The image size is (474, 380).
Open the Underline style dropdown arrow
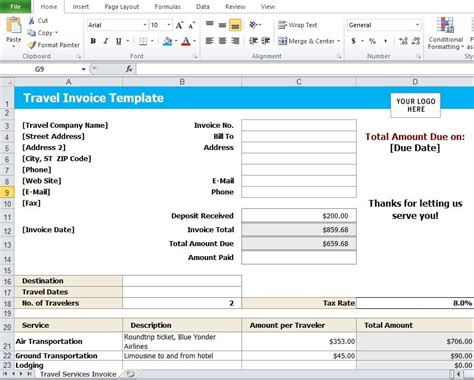128,41
